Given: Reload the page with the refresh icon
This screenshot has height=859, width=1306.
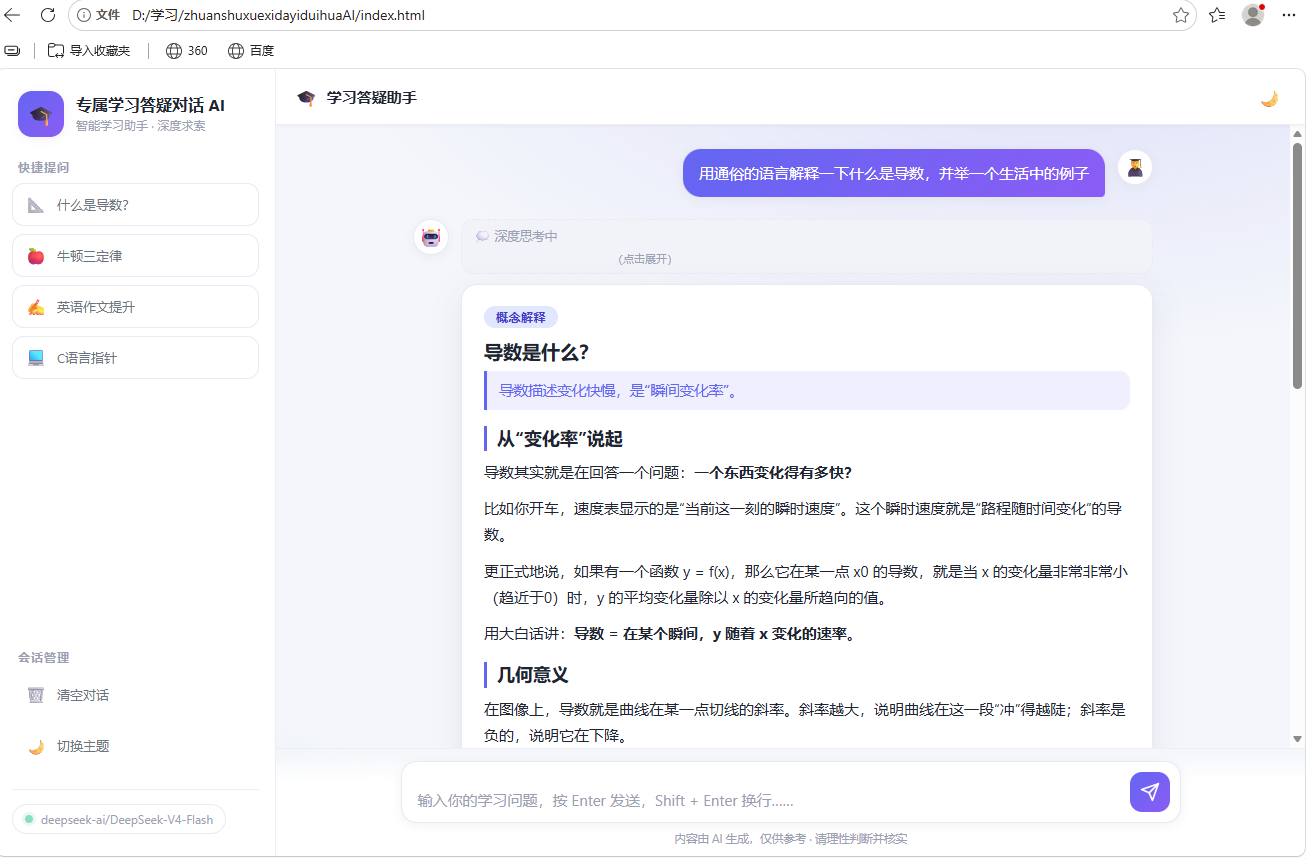Looking at the screenshot, I should [47, 15].
